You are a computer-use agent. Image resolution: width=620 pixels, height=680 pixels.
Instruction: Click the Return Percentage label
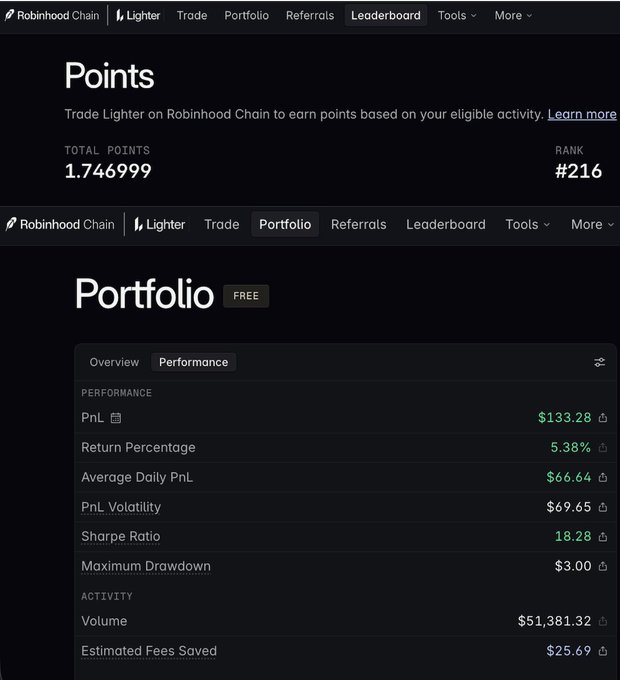click(138, 447)
